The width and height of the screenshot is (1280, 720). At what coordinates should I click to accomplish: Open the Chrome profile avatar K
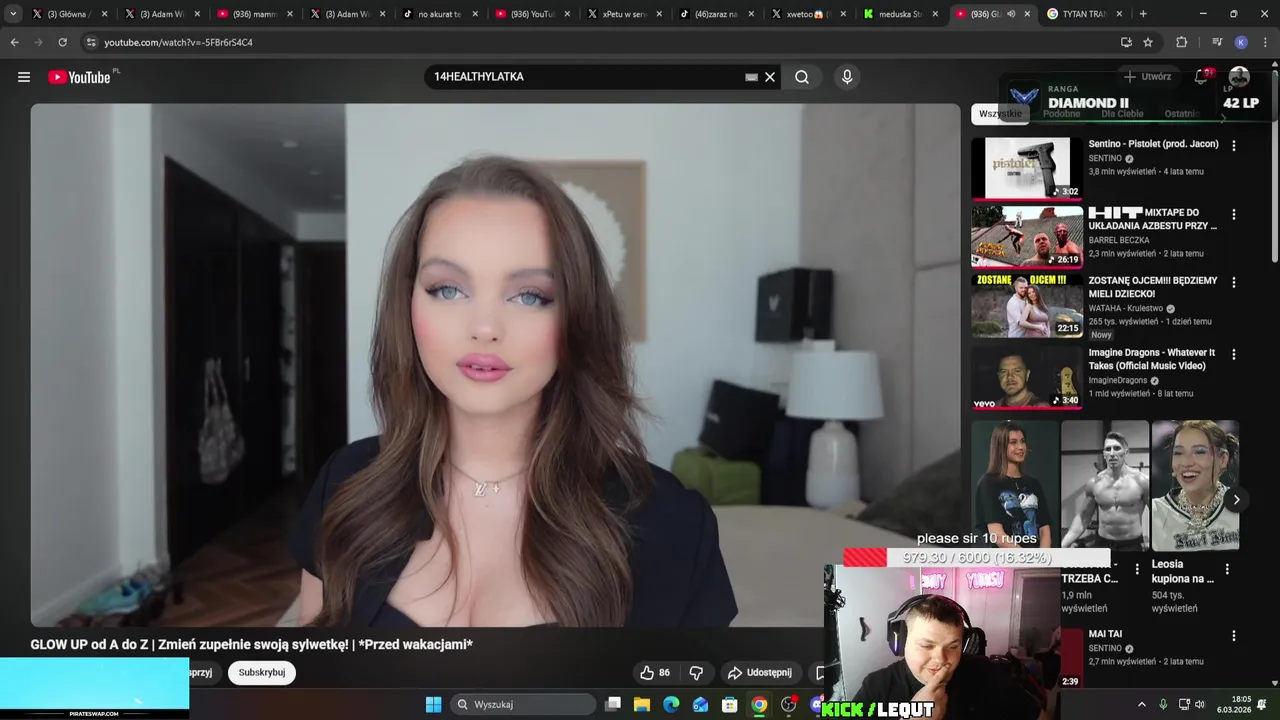coord(1241,42)
